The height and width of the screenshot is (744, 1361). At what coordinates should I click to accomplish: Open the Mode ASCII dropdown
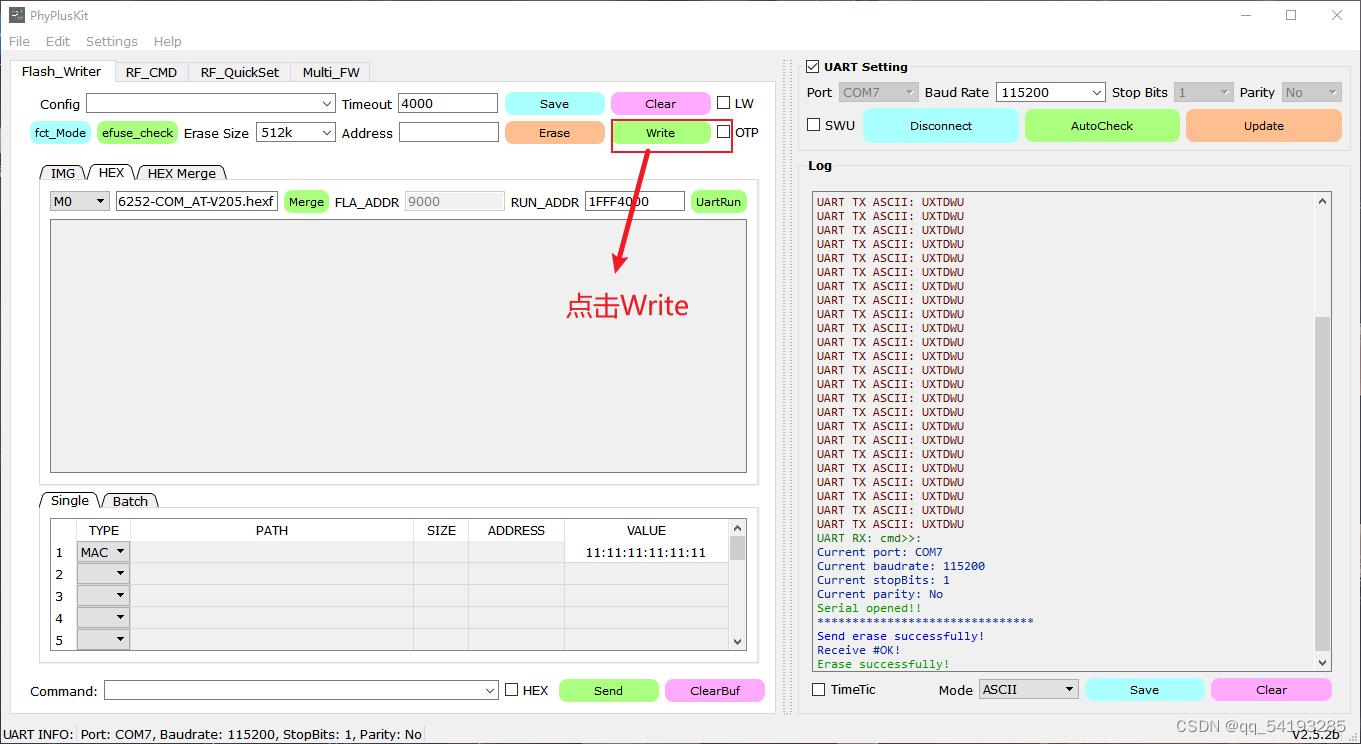click(1029, 690)
